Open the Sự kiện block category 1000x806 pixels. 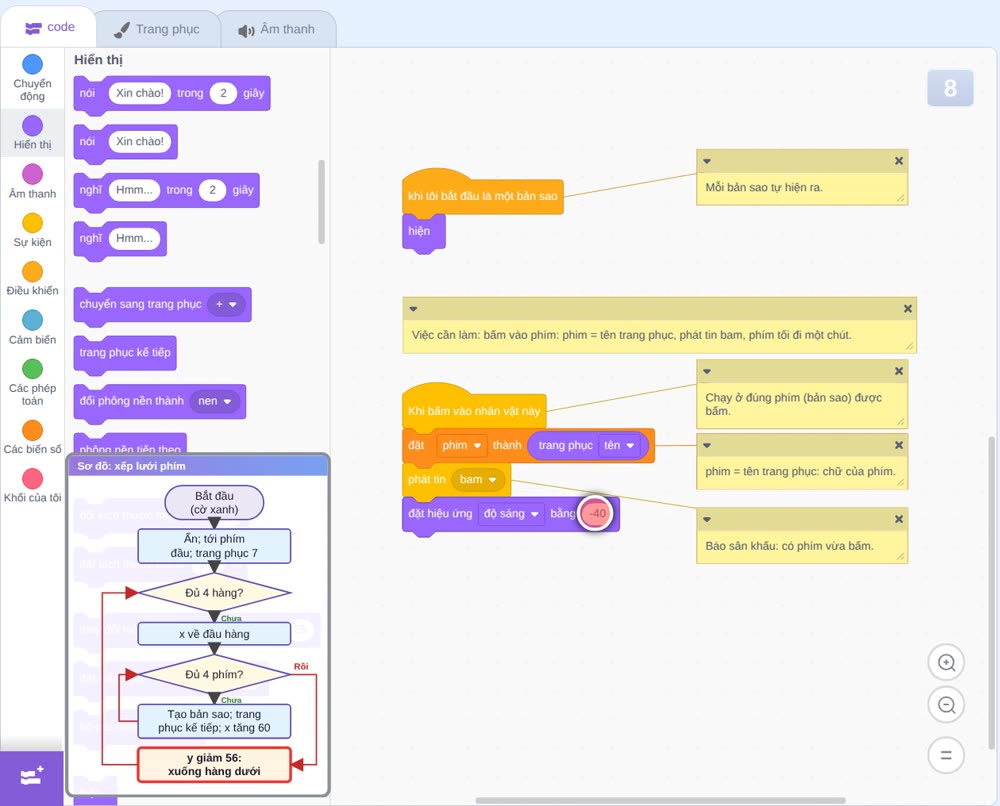[33, 230]
